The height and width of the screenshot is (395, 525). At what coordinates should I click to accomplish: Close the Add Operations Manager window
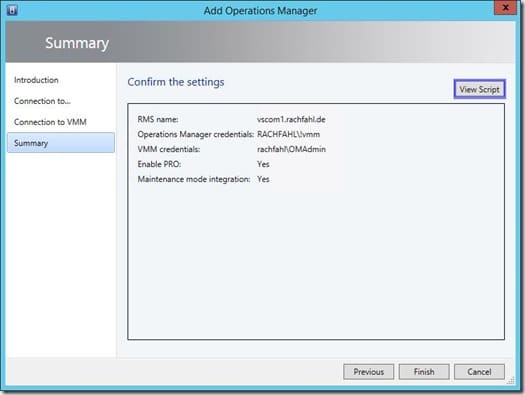[506, 7]
